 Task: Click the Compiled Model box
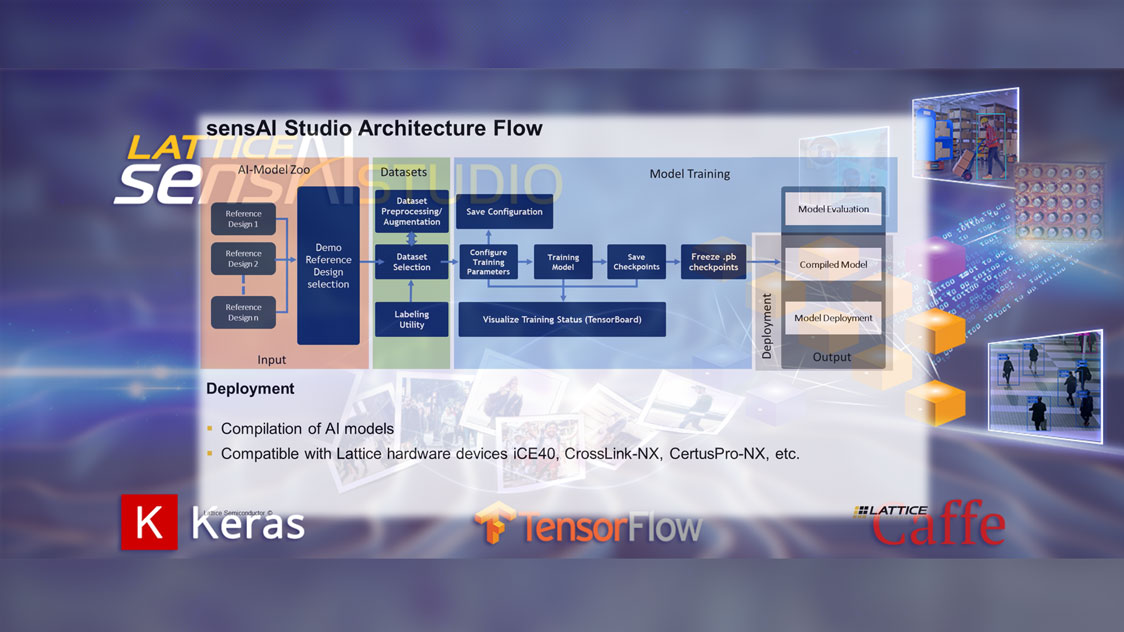pos(833,264)
